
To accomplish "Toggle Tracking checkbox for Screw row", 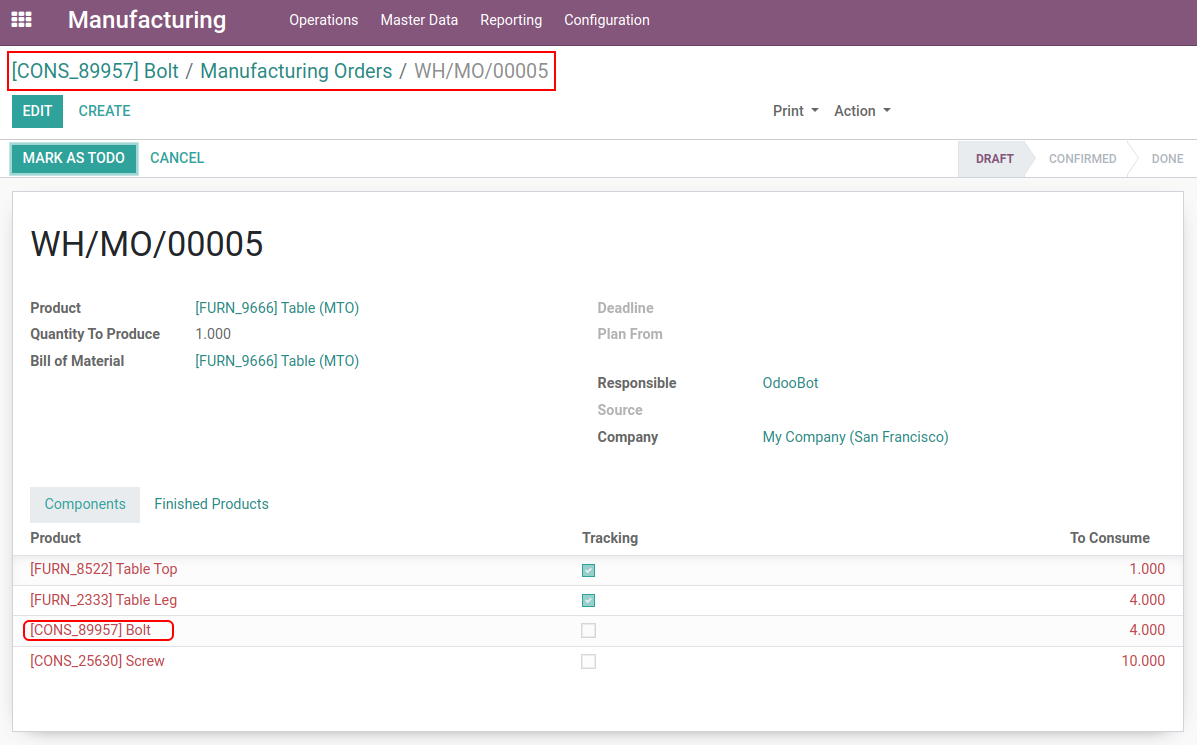I will point(588,662).
